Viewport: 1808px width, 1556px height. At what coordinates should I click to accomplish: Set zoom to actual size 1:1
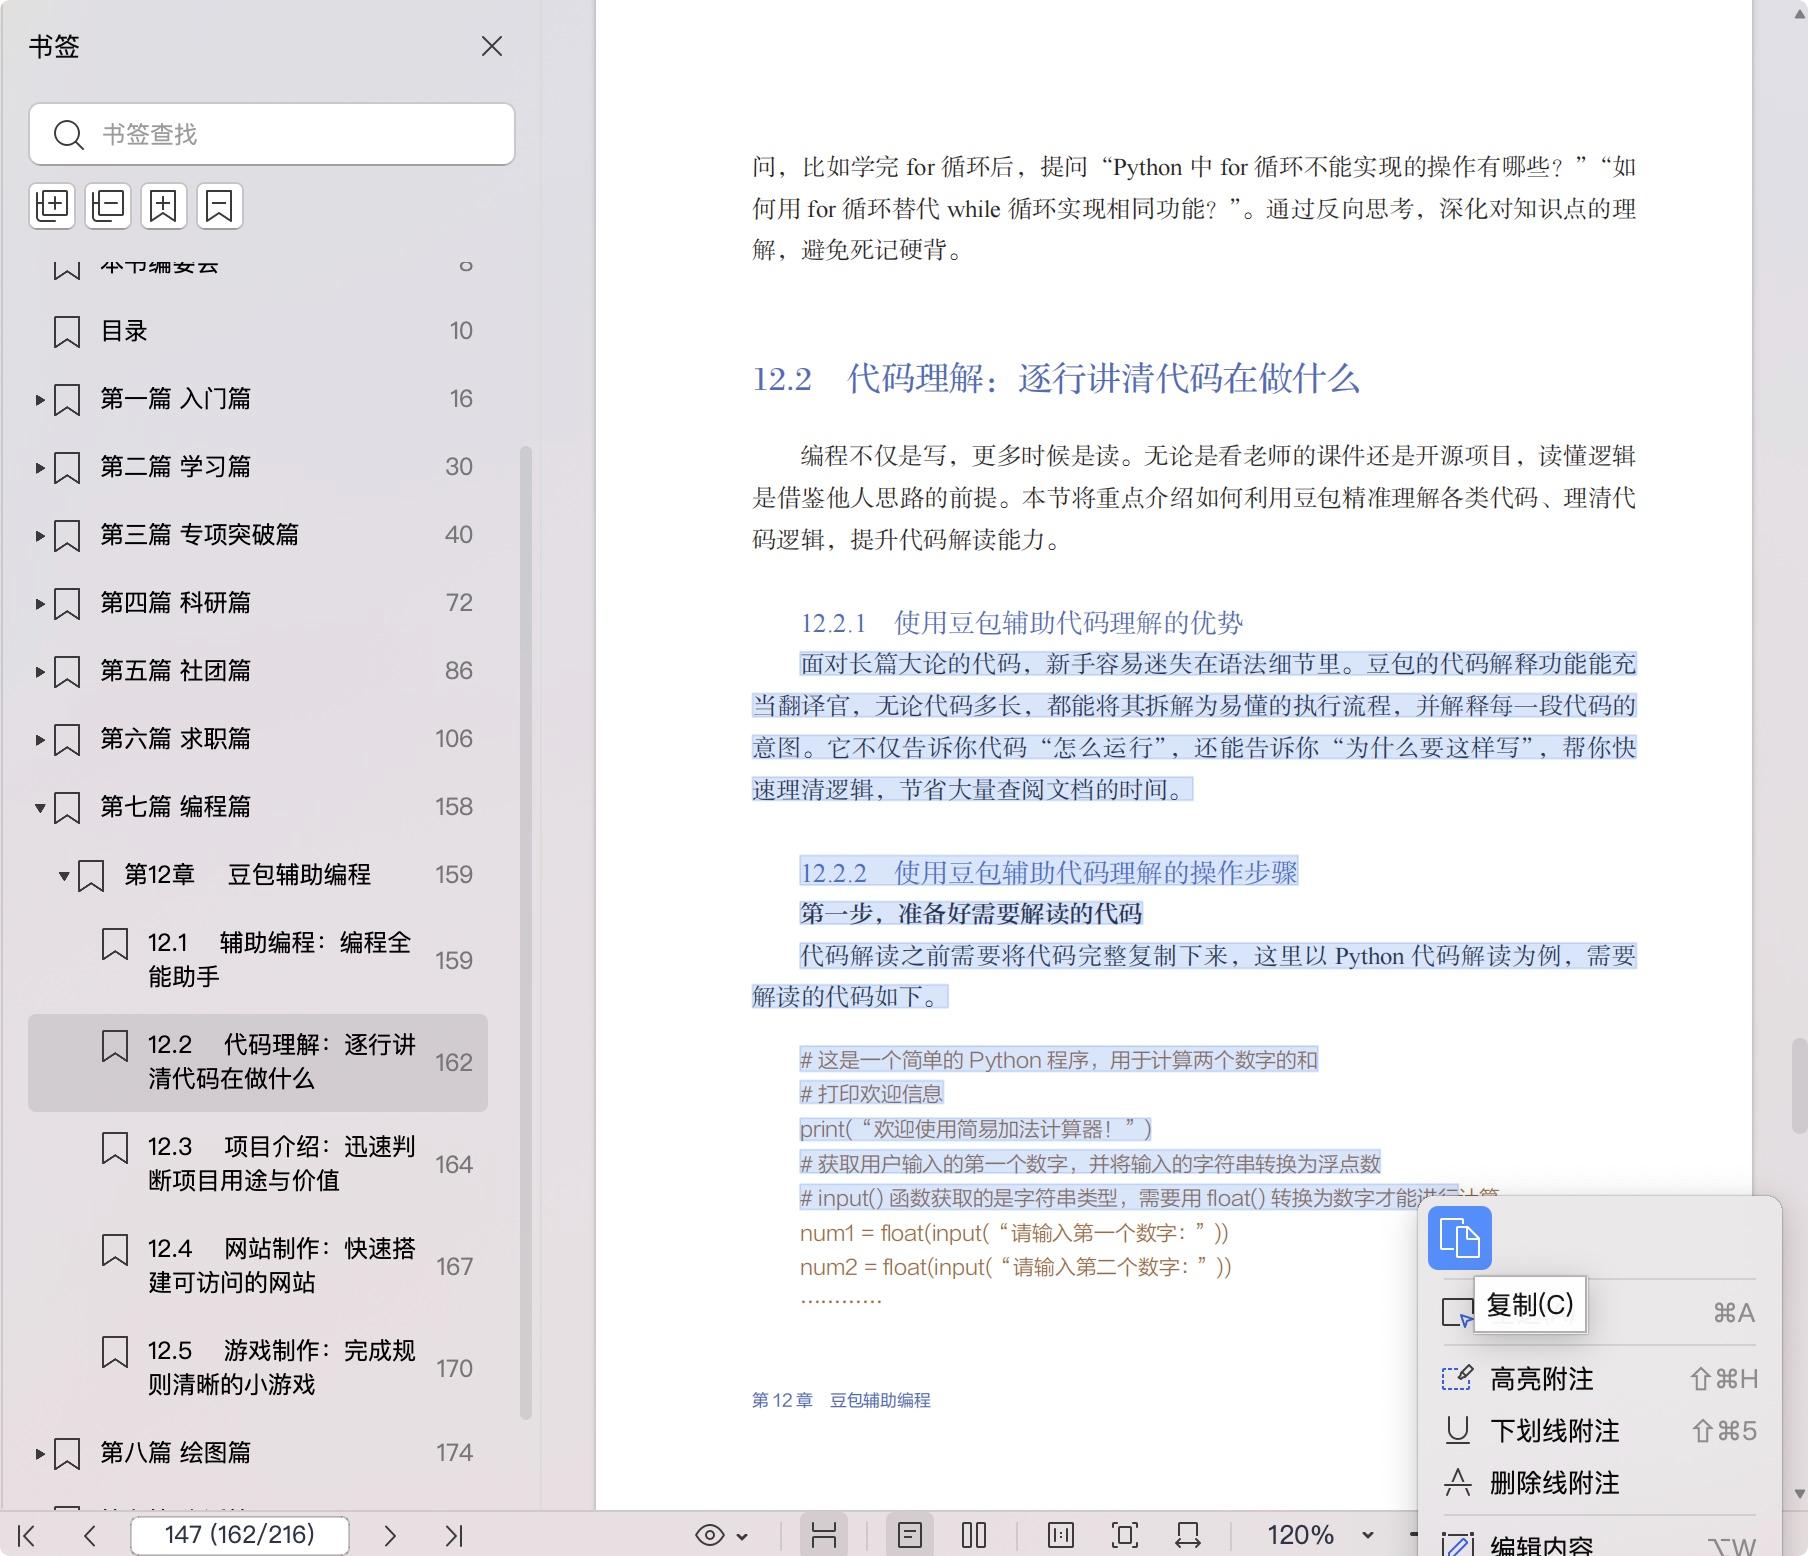[x=1061, y=1535]
